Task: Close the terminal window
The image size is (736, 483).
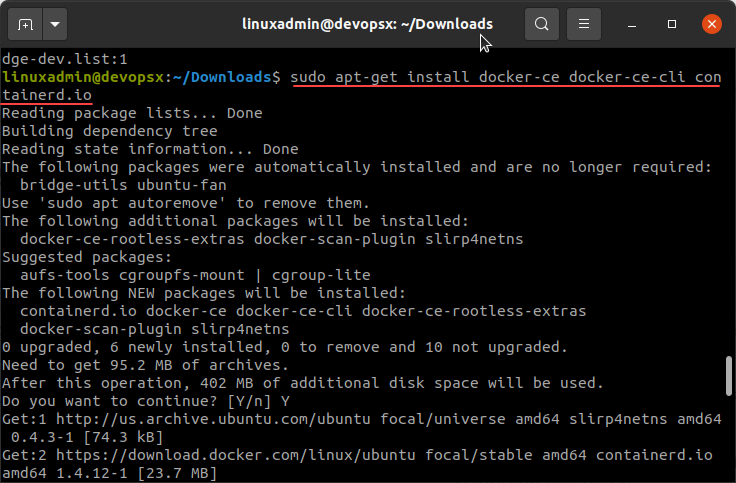Action: [712, 24]
